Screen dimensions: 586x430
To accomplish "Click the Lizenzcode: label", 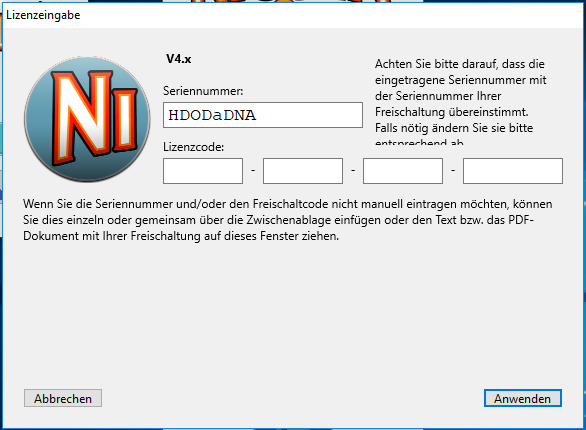I will [x=194, y=147].
